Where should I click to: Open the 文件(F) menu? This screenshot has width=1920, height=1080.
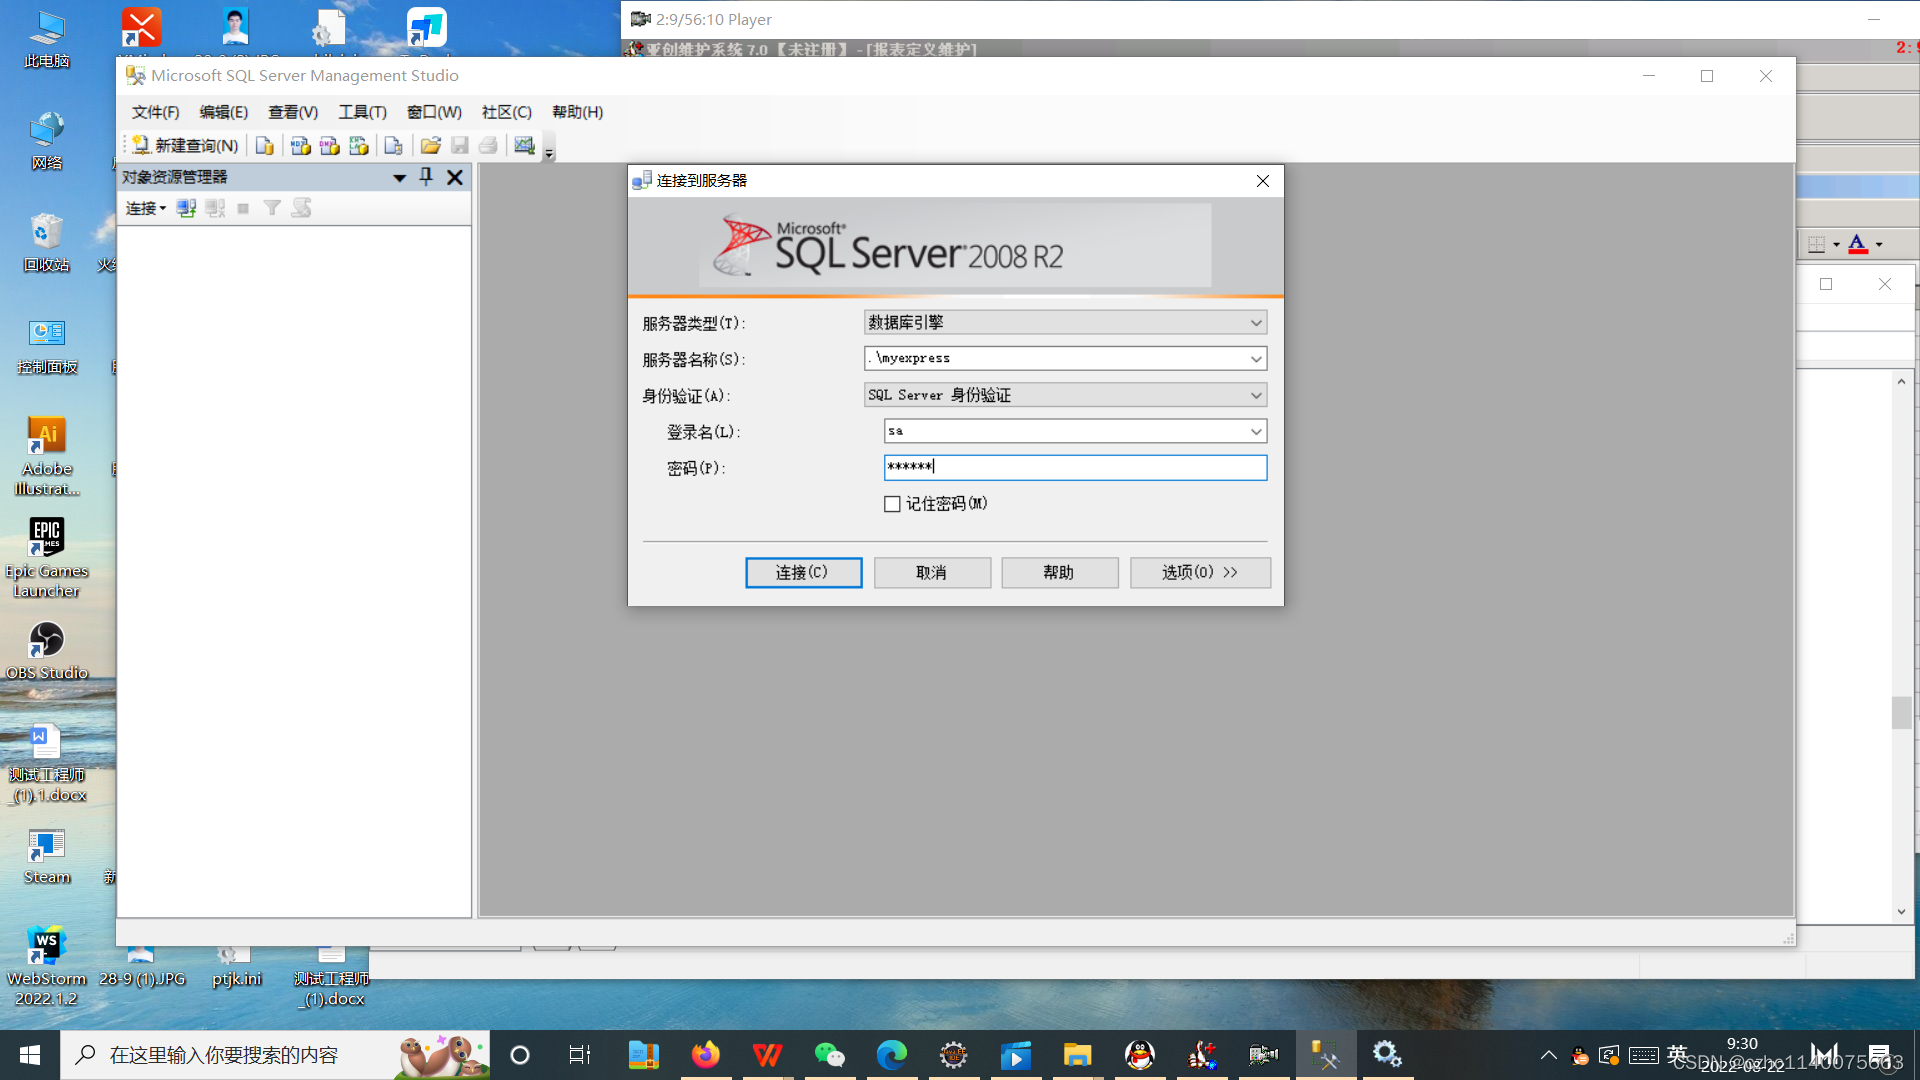[156, 112]
